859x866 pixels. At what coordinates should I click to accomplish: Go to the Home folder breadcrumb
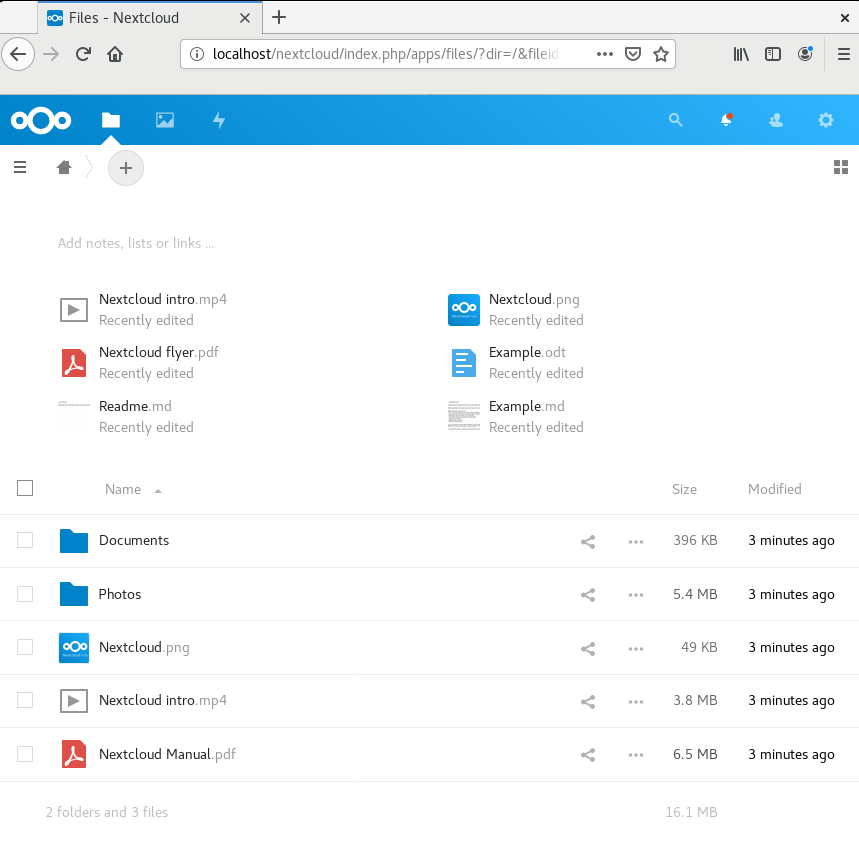[64, 167]
